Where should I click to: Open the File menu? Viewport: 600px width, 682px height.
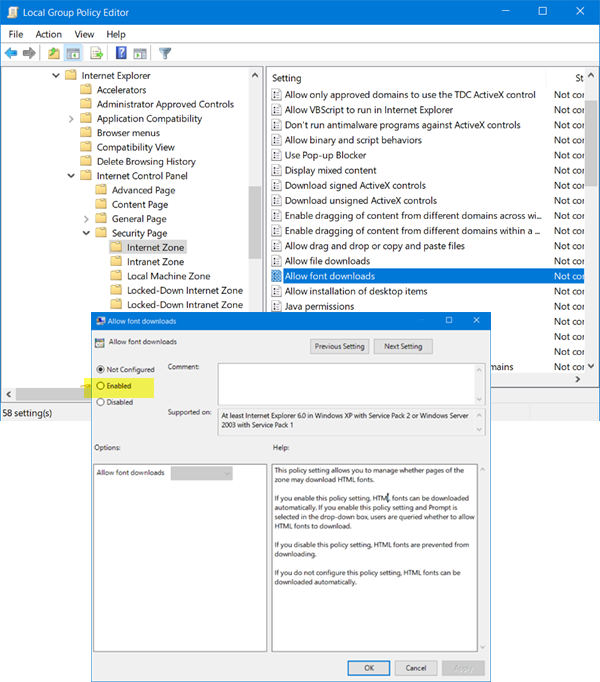coord(16,34)
